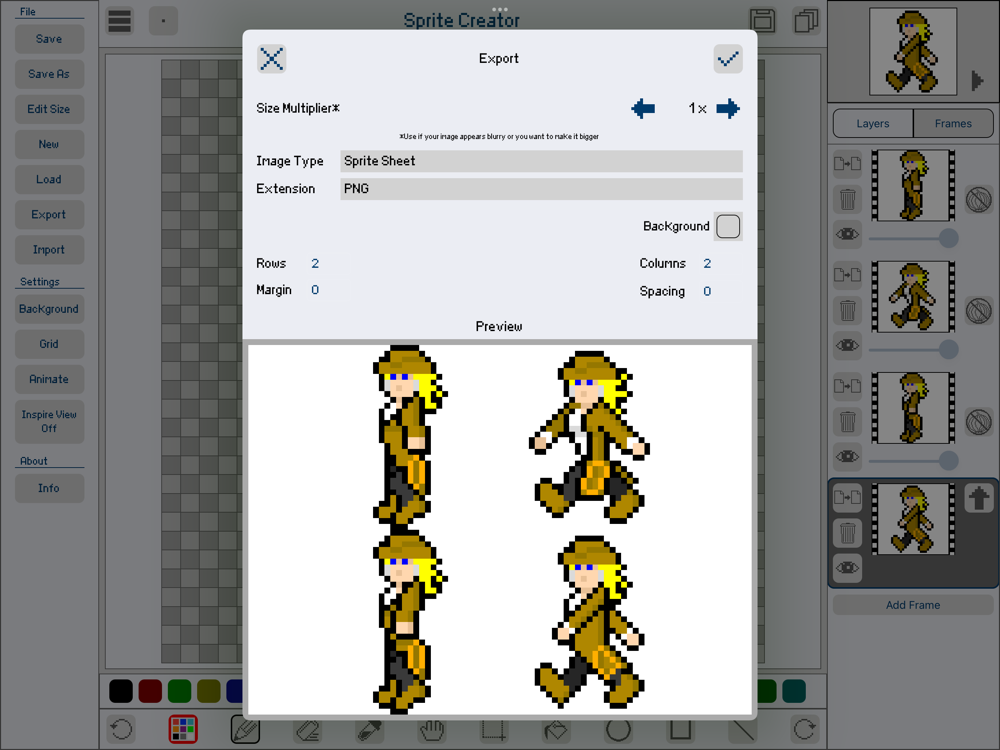Click the Add Frame button
1000x750 pixels.
913,605
